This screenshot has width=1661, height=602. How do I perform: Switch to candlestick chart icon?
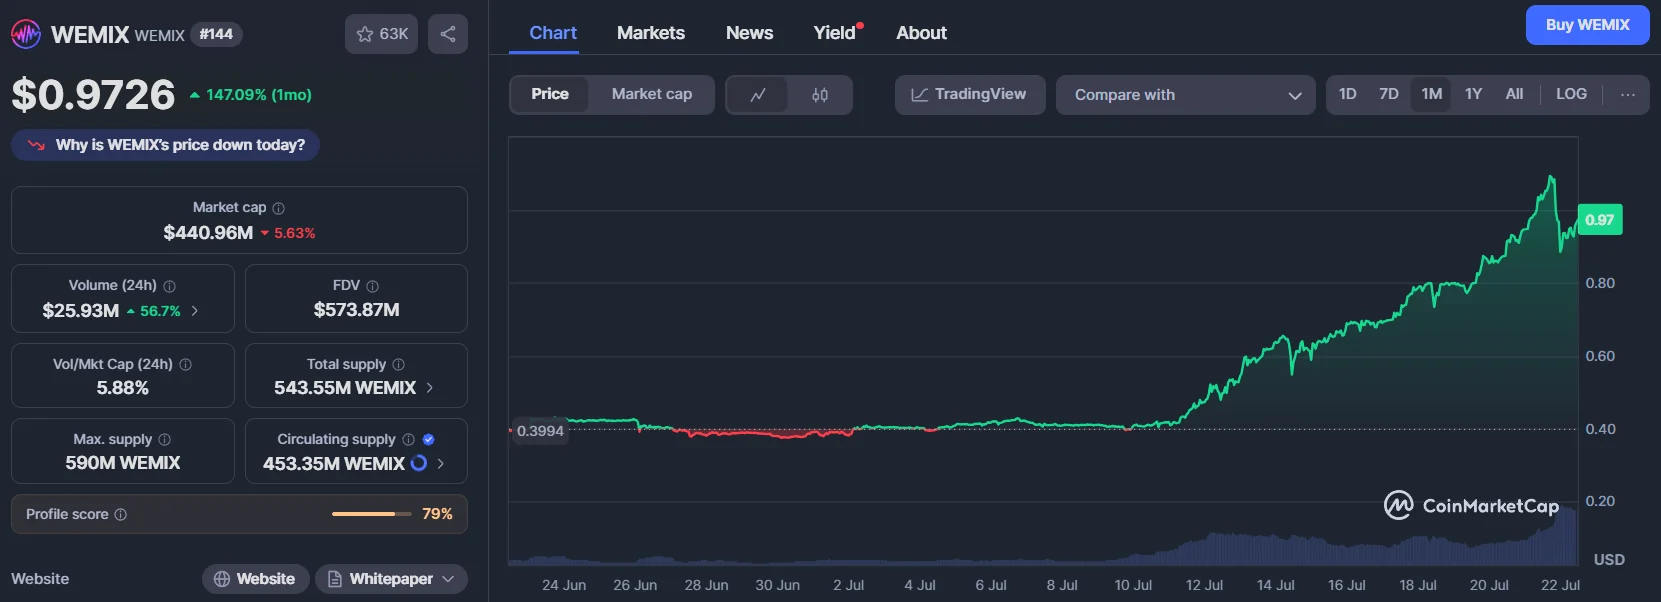[820, 95]
